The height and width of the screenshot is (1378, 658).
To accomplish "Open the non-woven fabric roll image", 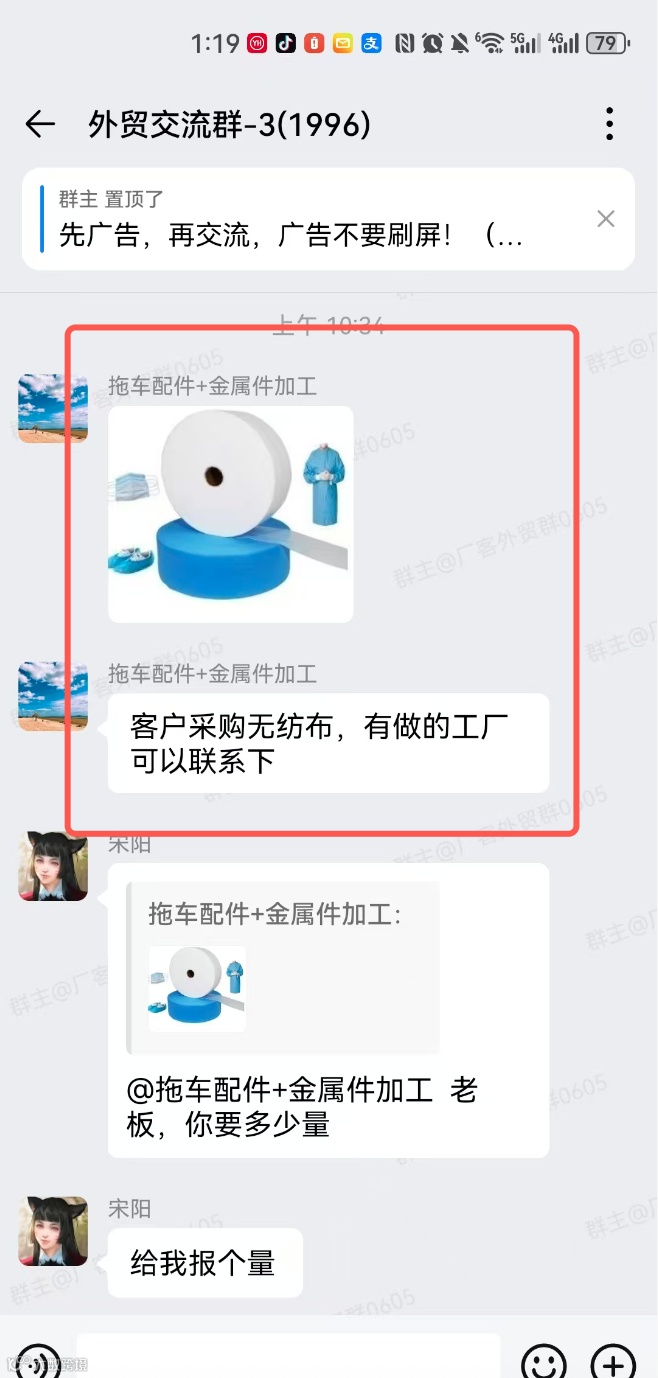I will 231,514.
